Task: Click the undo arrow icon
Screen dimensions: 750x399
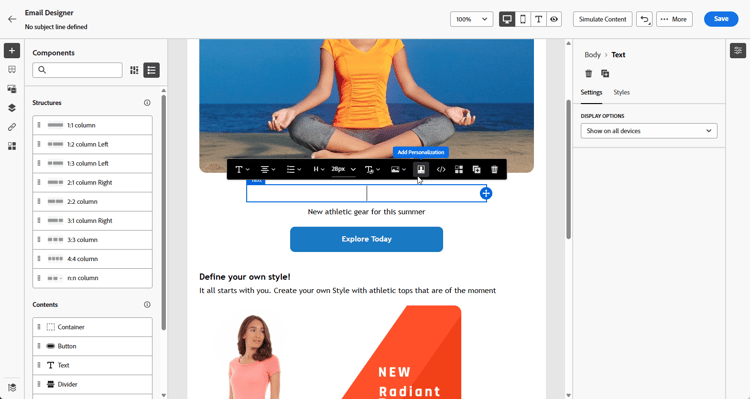Action: (644, 19)
